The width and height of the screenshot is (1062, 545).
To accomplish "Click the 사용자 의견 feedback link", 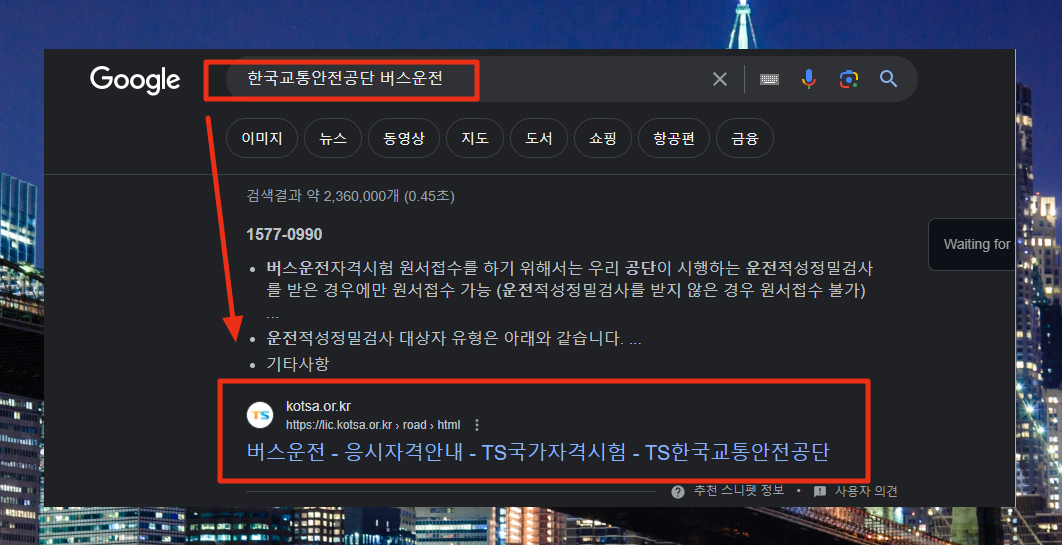I will (x=866, y=492).
